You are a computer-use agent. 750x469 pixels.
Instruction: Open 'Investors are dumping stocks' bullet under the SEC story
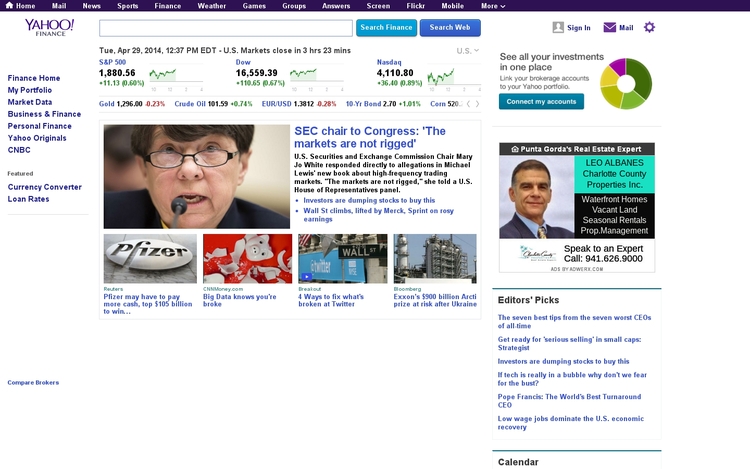coord(369,200)
